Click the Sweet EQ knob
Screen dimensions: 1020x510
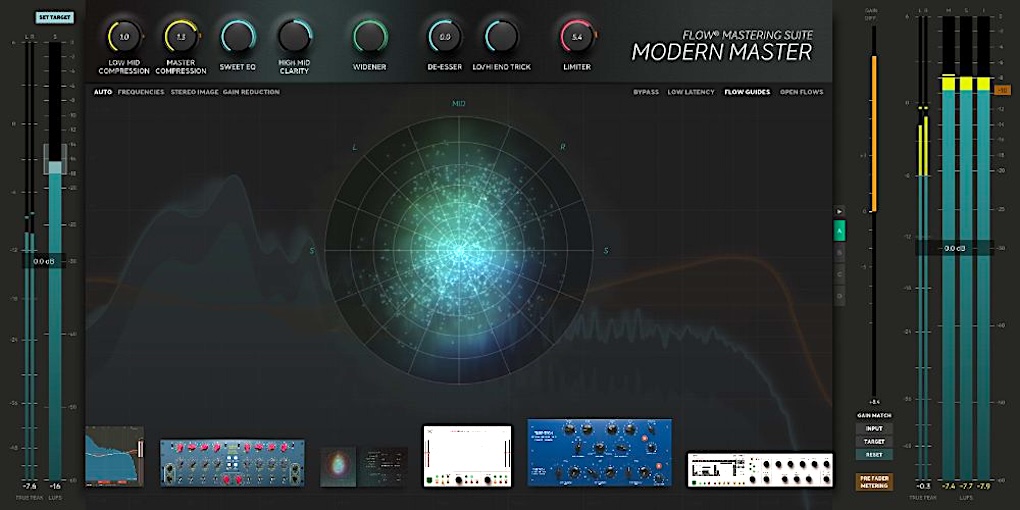coord(237,36)
